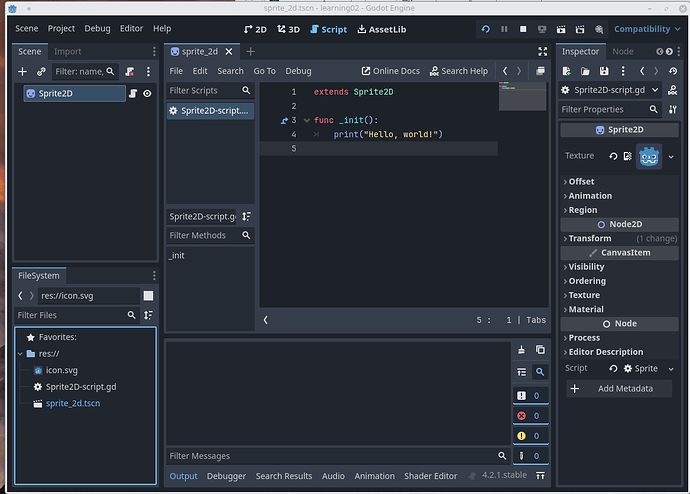Expand the Material section
Viewport: 690px width, 494px height.
click(x=619, y=309)
